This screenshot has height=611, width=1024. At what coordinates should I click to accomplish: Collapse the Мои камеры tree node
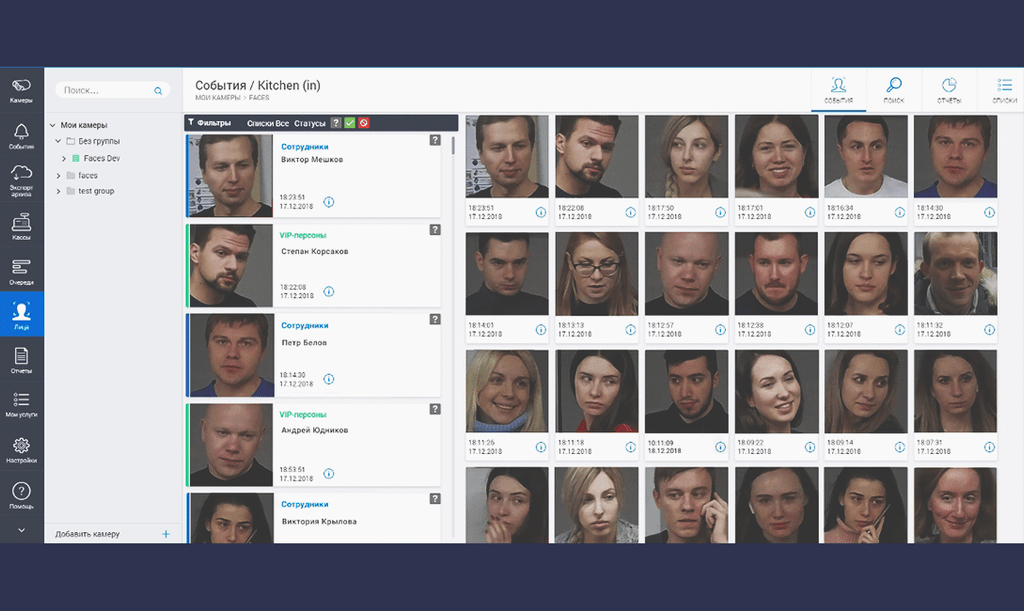53,125
